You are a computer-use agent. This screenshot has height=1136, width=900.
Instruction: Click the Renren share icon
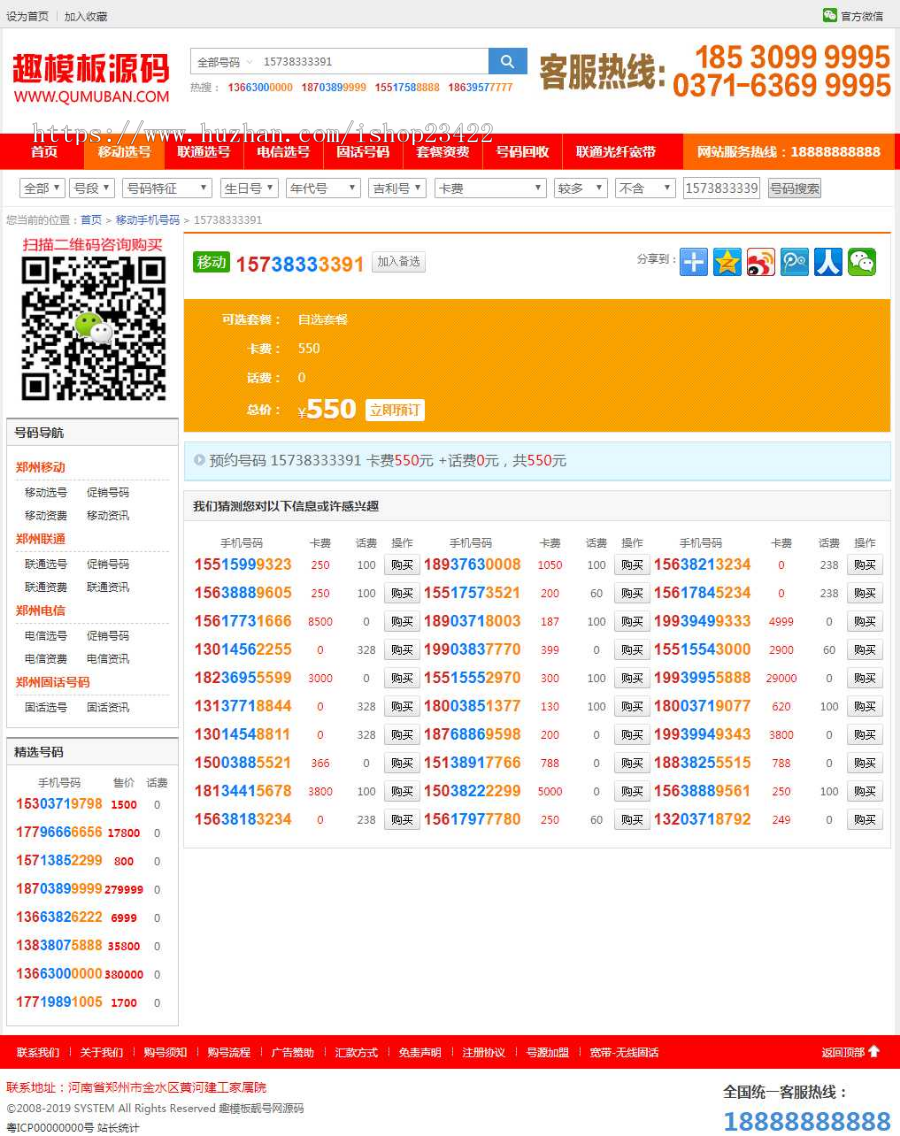tap(828, 261)
